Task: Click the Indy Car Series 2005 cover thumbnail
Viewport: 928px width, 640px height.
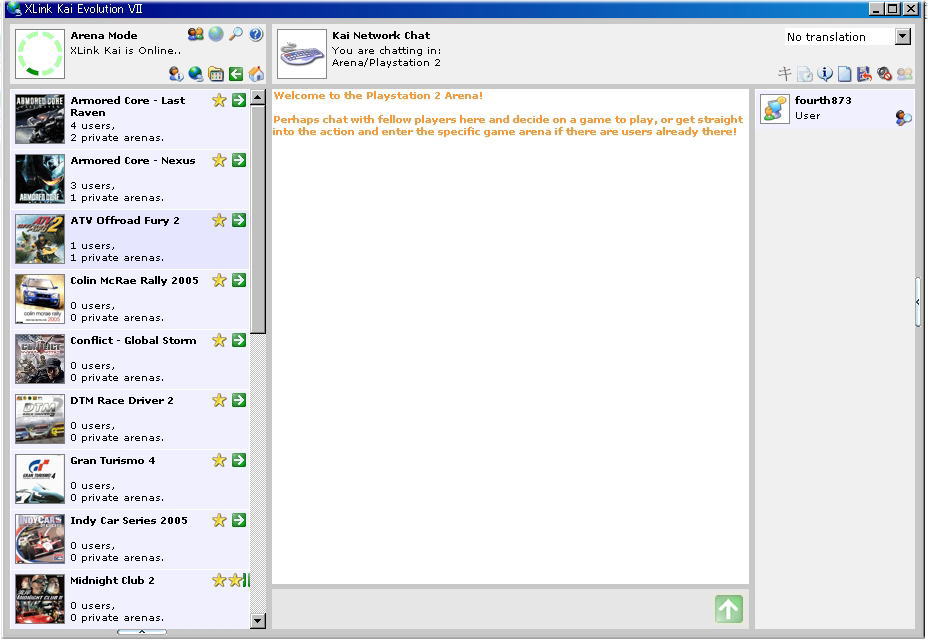Action: (x=40, y=539)
